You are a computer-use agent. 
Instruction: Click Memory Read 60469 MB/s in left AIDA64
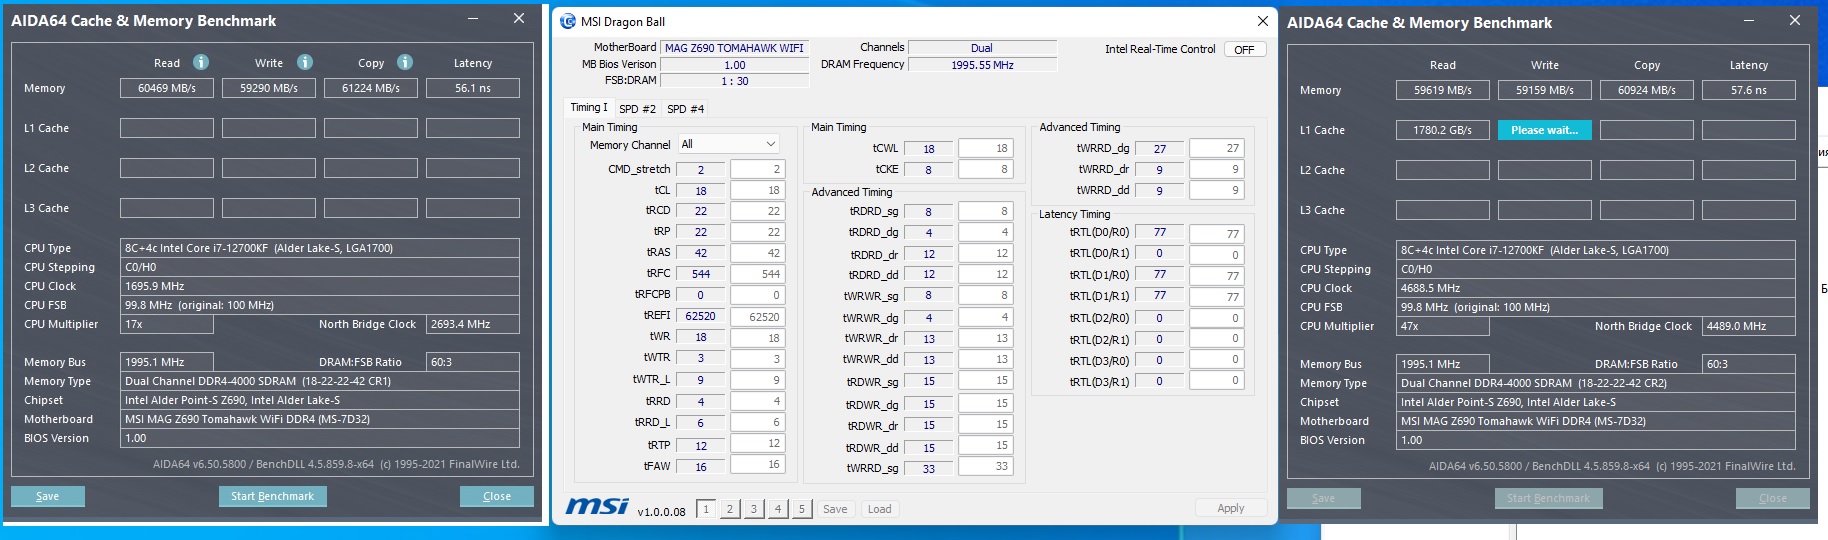tap(167, 88)
